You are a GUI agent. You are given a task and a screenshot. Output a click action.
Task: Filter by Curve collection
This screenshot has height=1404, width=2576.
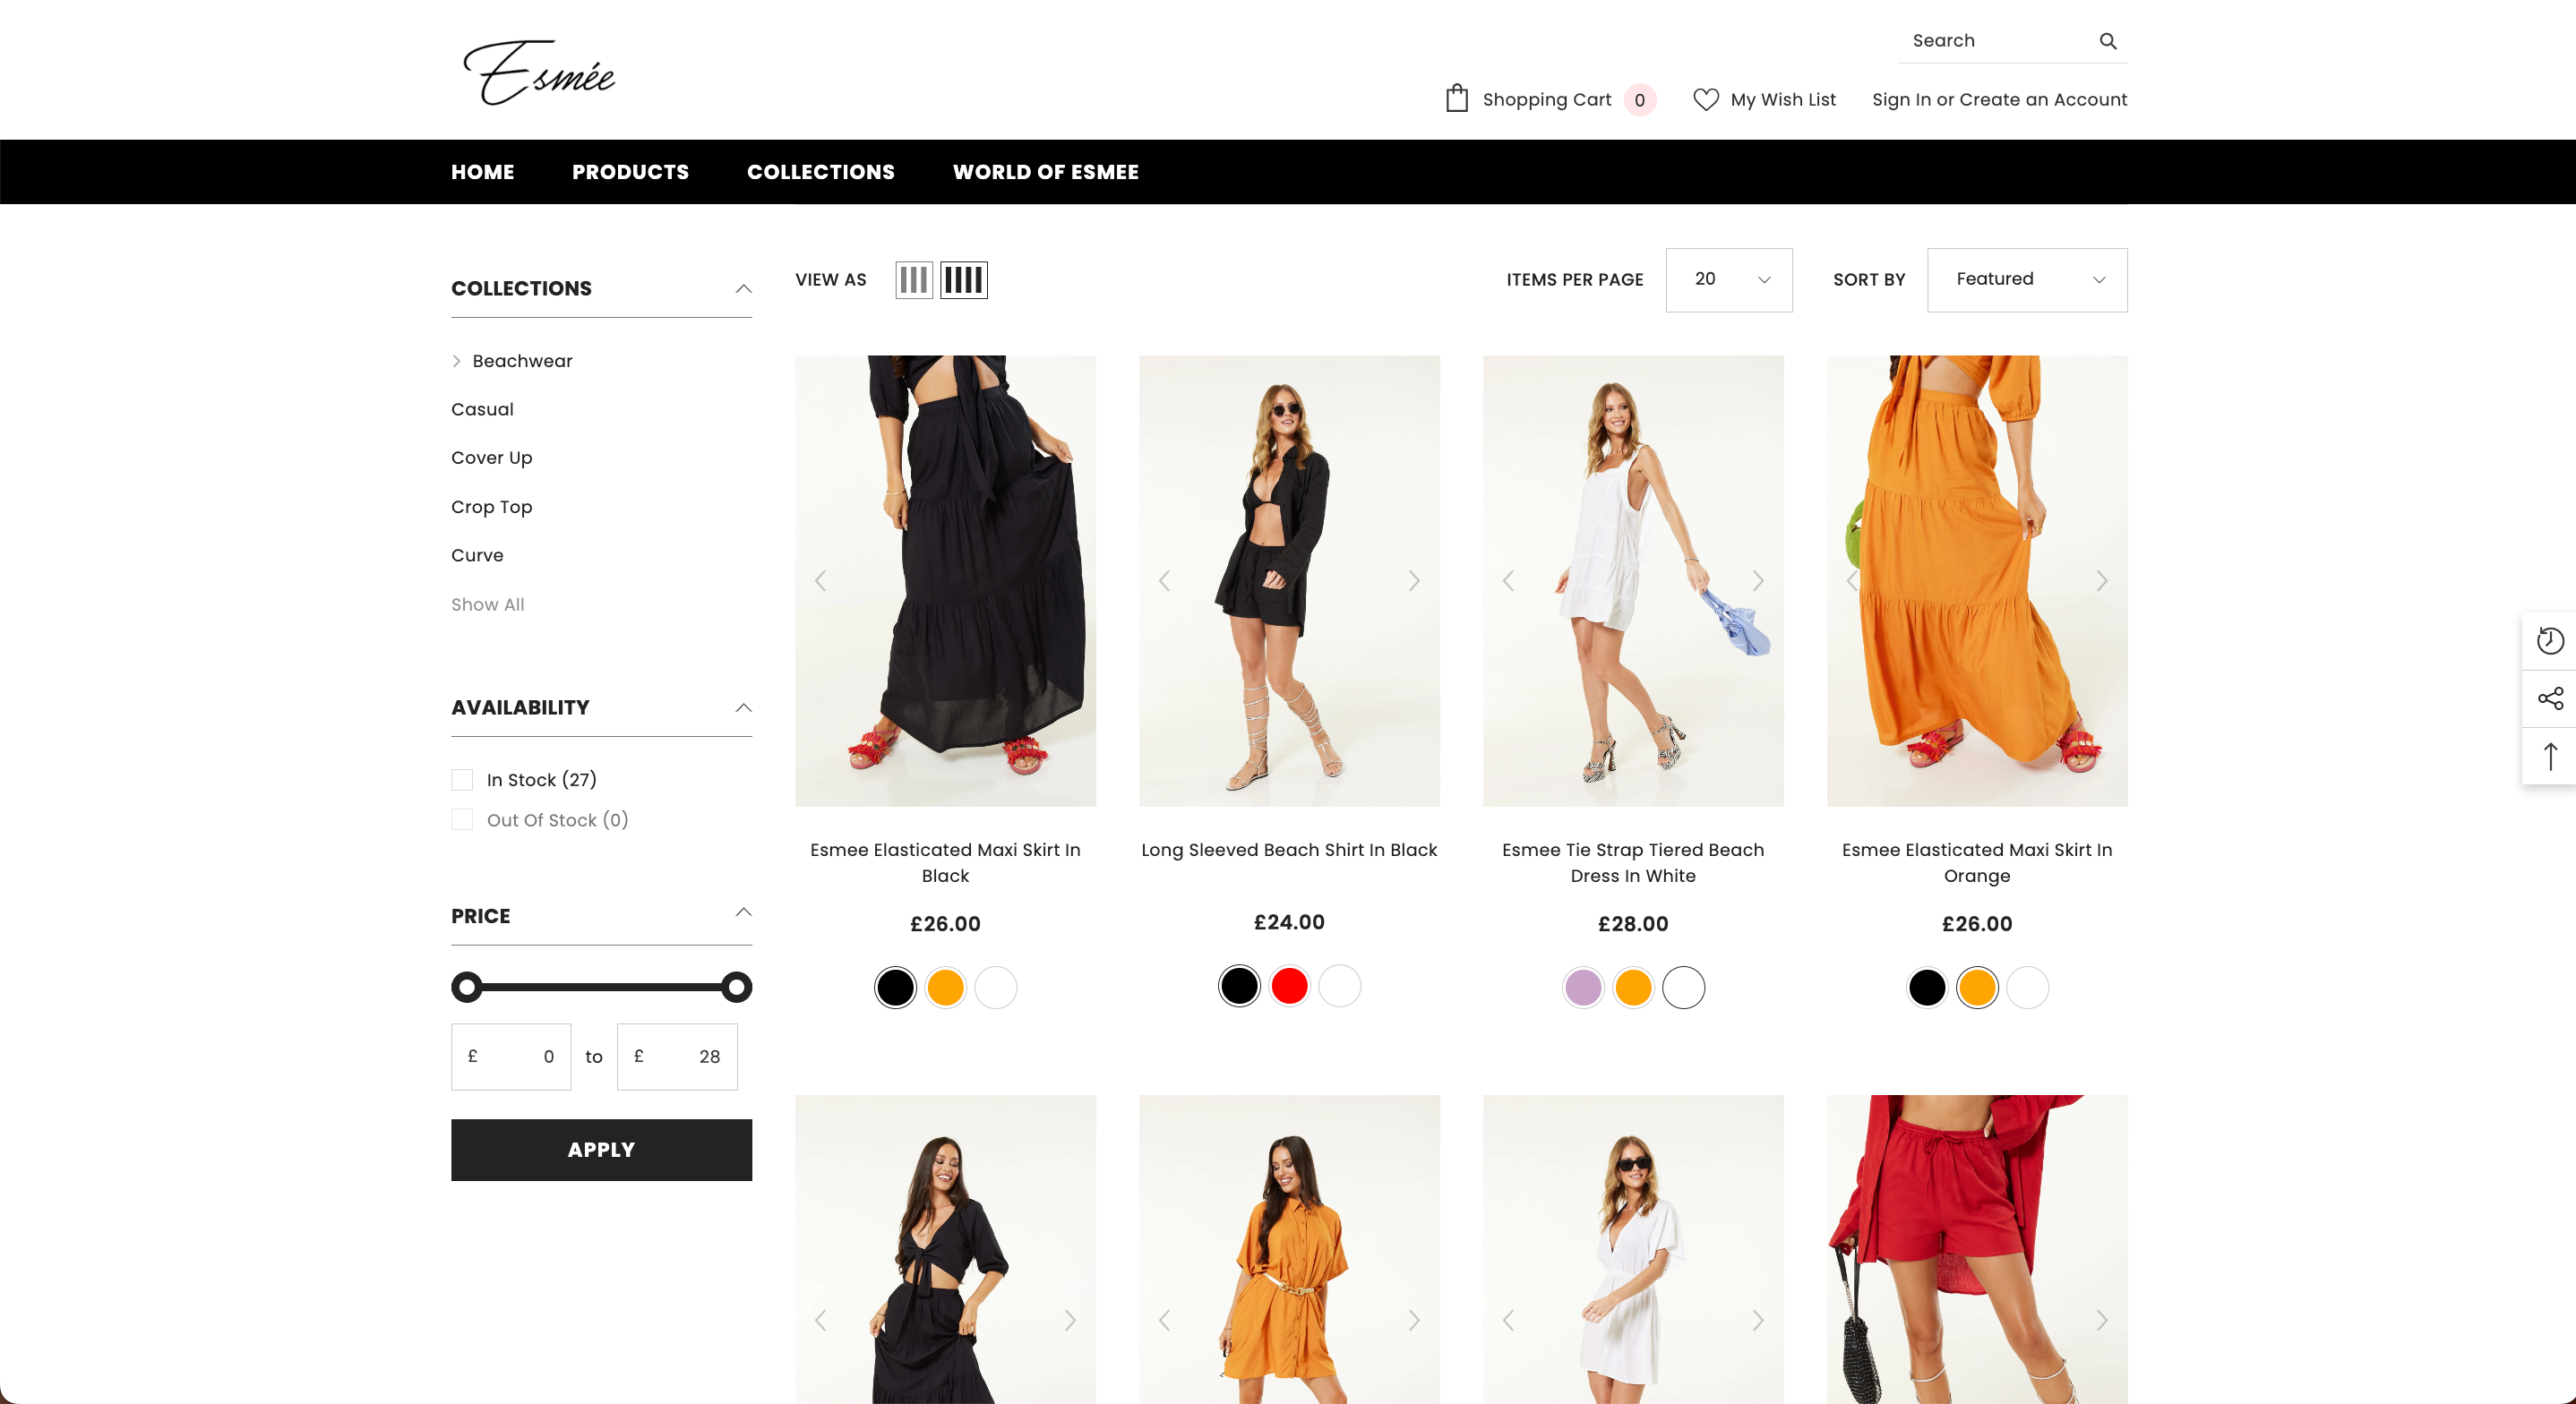pos(477,555)
